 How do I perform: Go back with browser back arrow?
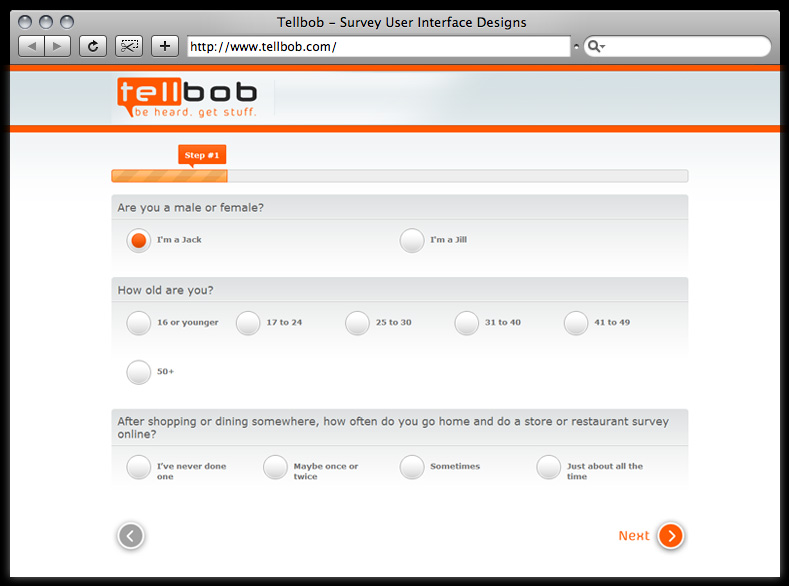32,46
